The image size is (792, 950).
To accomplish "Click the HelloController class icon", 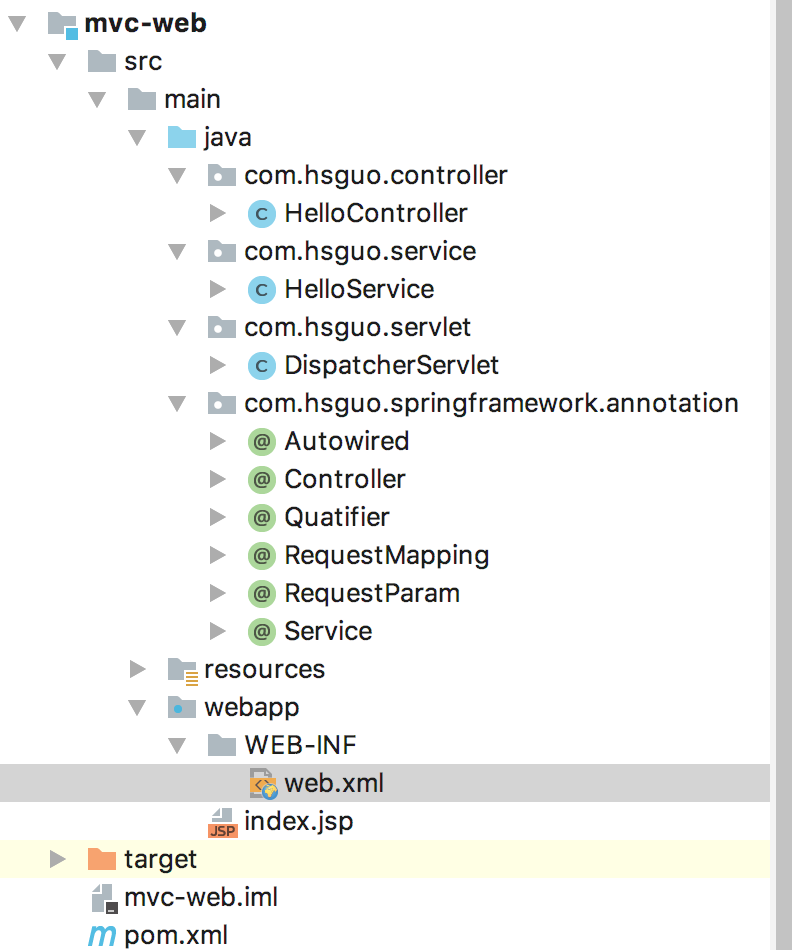I will tap(260, 213).
